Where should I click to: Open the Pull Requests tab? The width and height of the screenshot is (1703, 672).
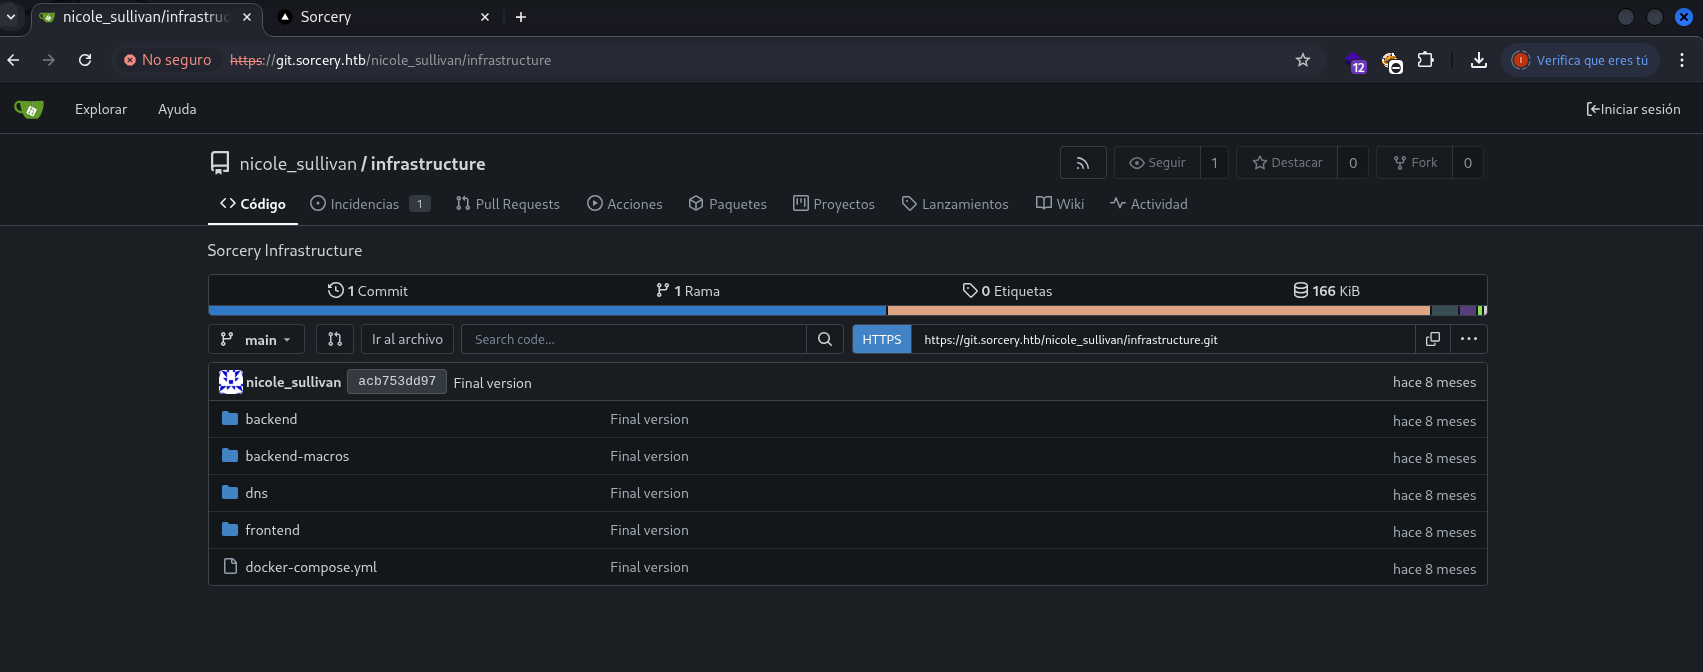coord(507,204)
